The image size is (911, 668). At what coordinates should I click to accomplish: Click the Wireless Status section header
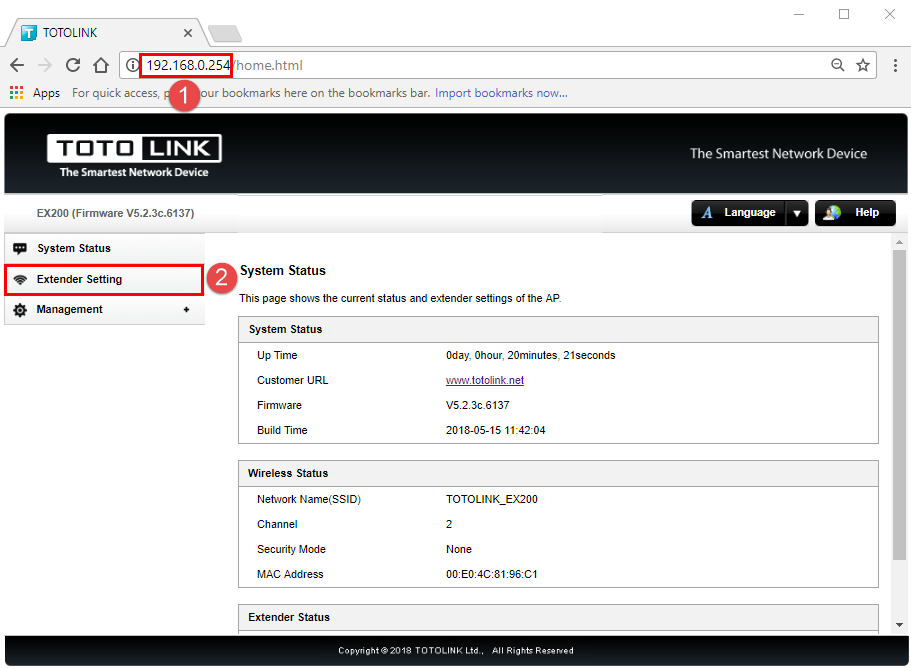point(558,473)
